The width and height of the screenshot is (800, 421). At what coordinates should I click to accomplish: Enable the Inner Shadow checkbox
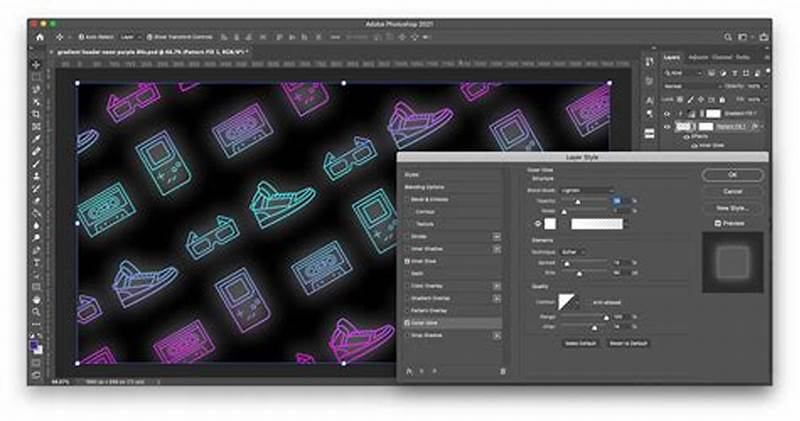pos(407,249)
